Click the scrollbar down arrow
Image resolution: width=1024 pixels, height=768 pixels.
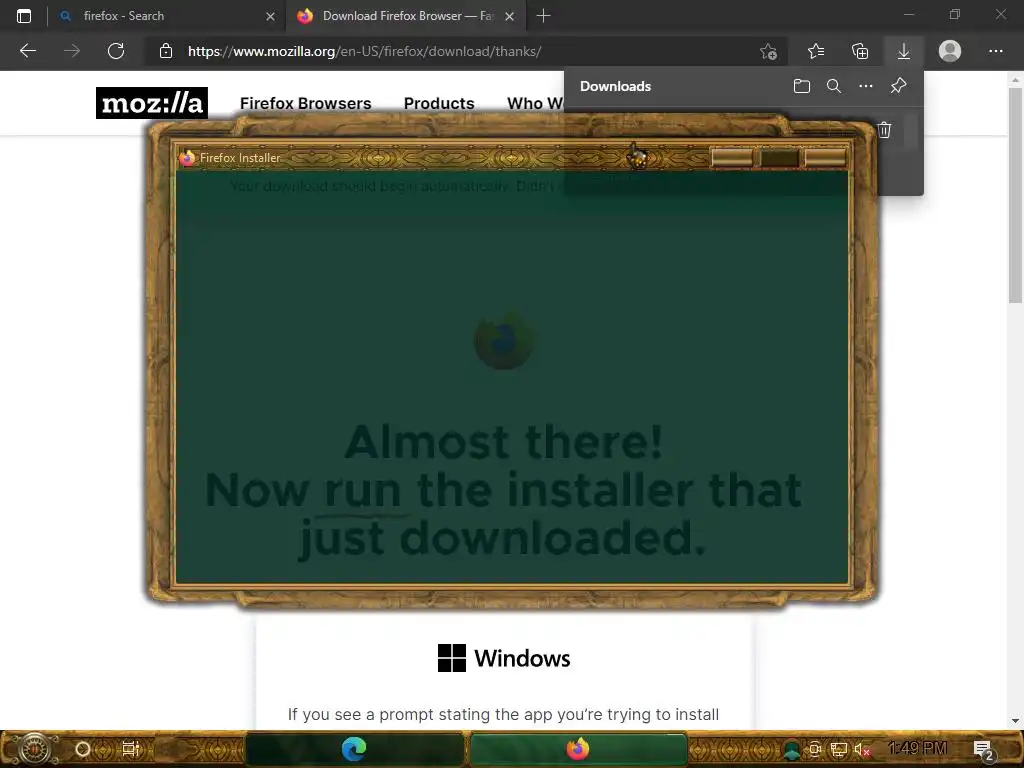tap(1015, 722)
